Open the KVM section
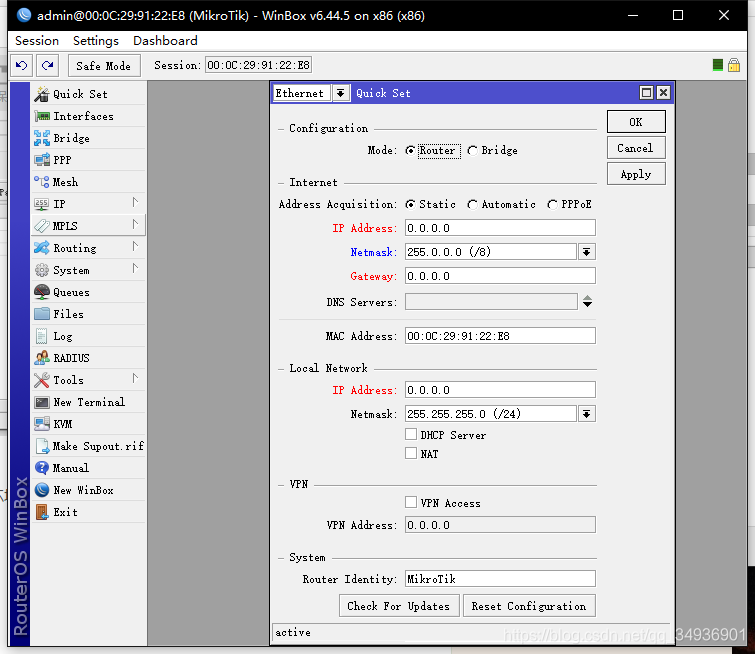Screen dimensions: 755x654 click(x=89, y=424)
